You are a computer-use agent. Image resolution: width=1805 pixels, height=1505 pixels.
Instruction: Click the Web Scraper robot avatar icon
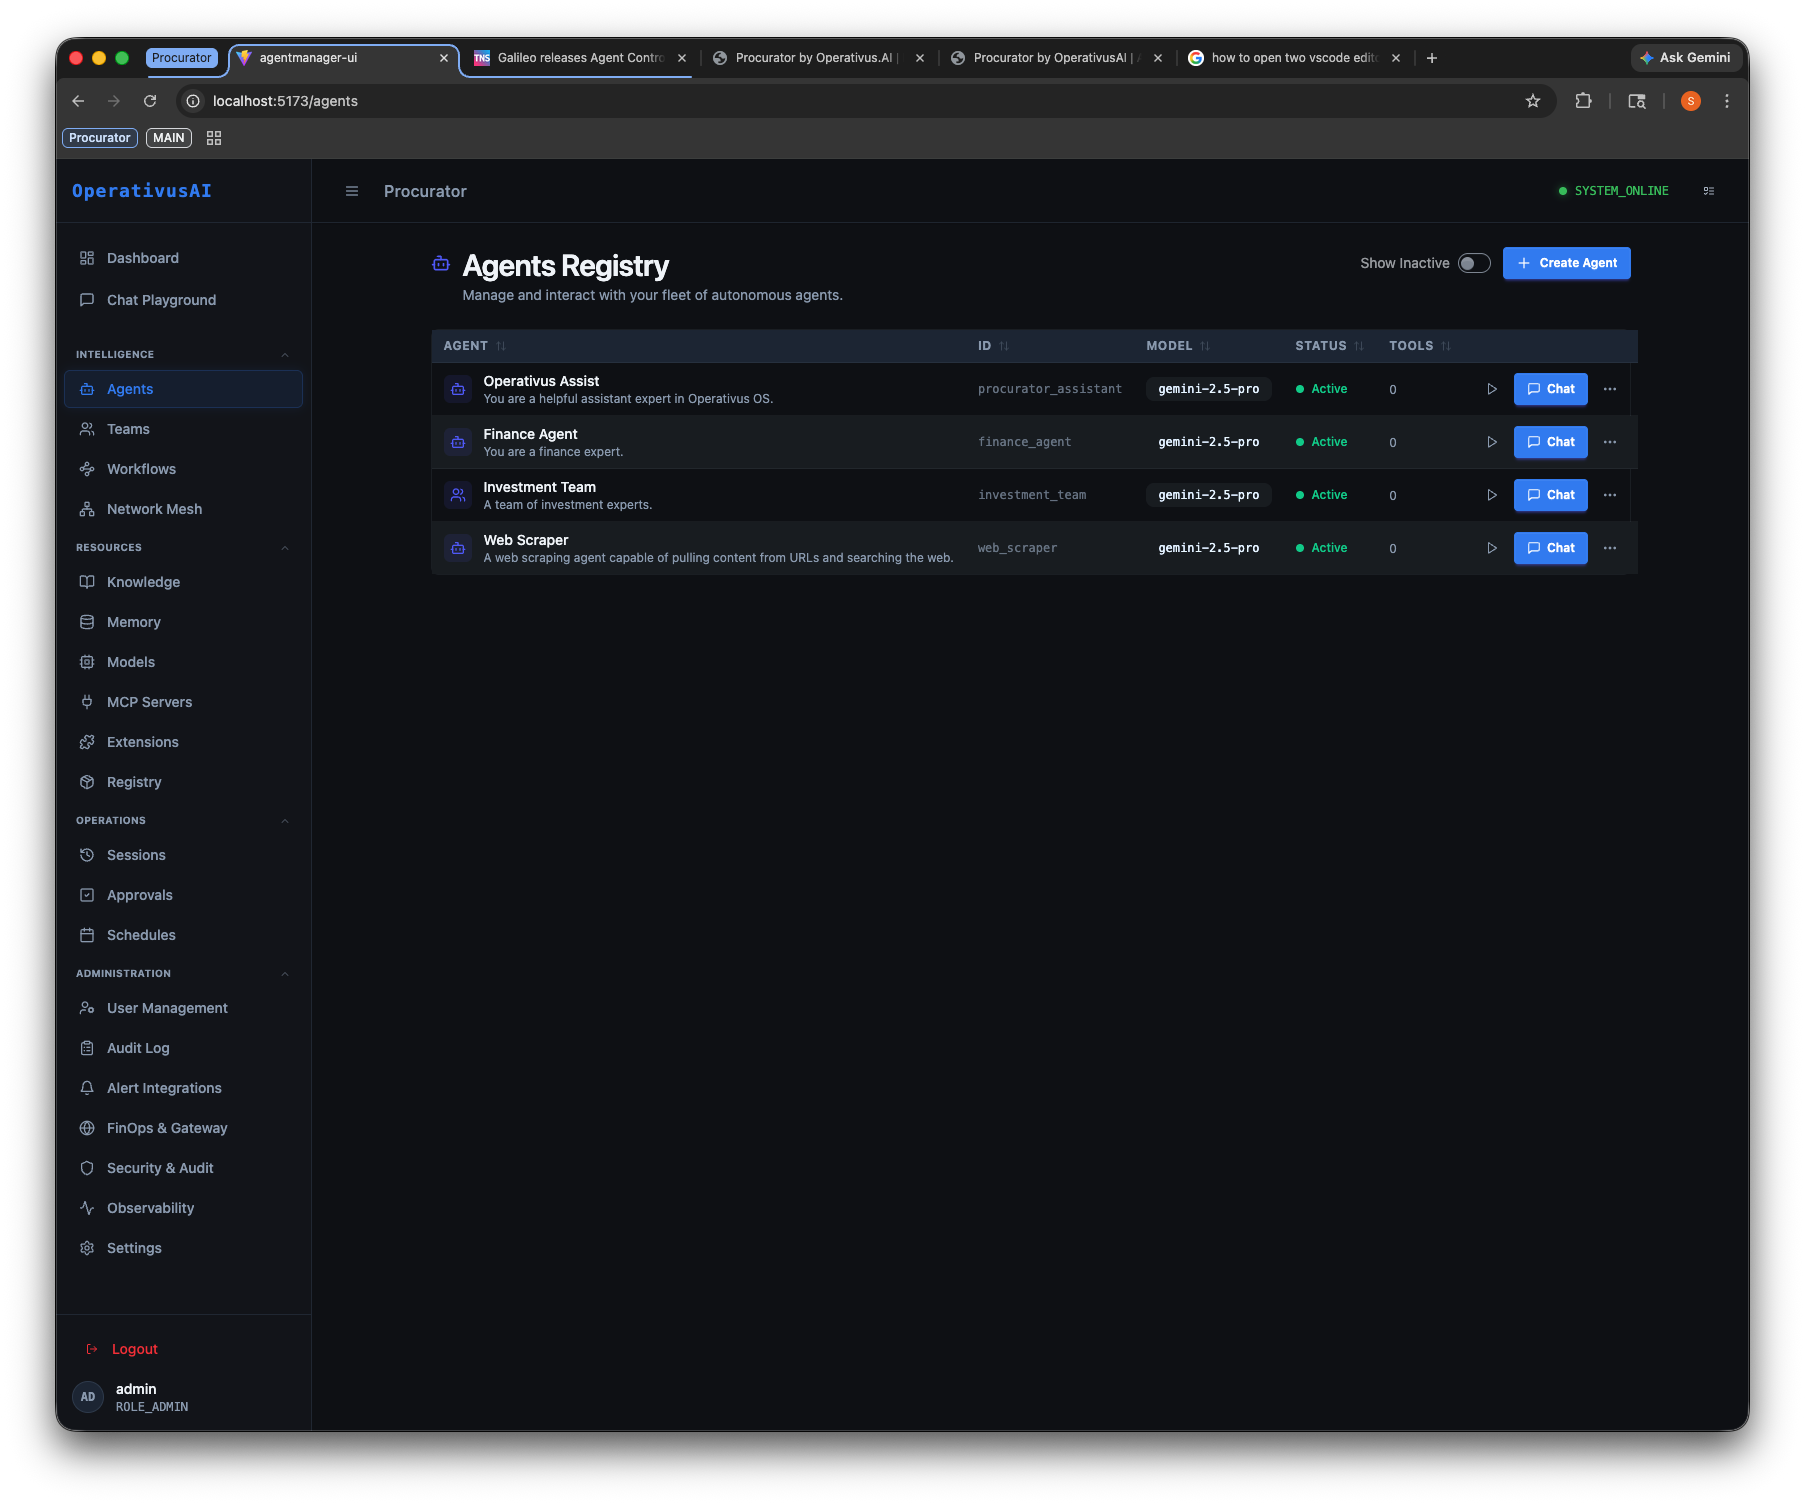(458, 548)
